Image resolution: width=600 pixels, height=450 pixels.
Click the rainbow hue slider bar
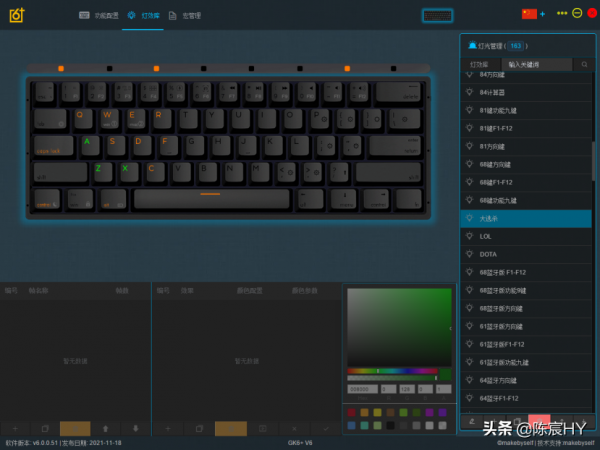pyautogui.click(x=392, y=370)
